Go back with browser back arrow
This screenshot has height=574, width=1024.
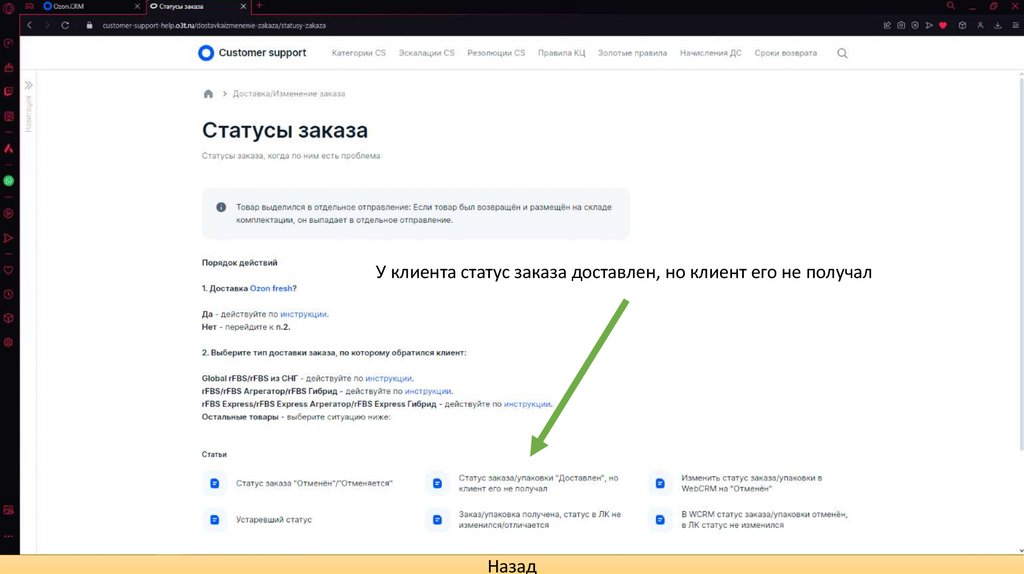[x=29, y=25]
